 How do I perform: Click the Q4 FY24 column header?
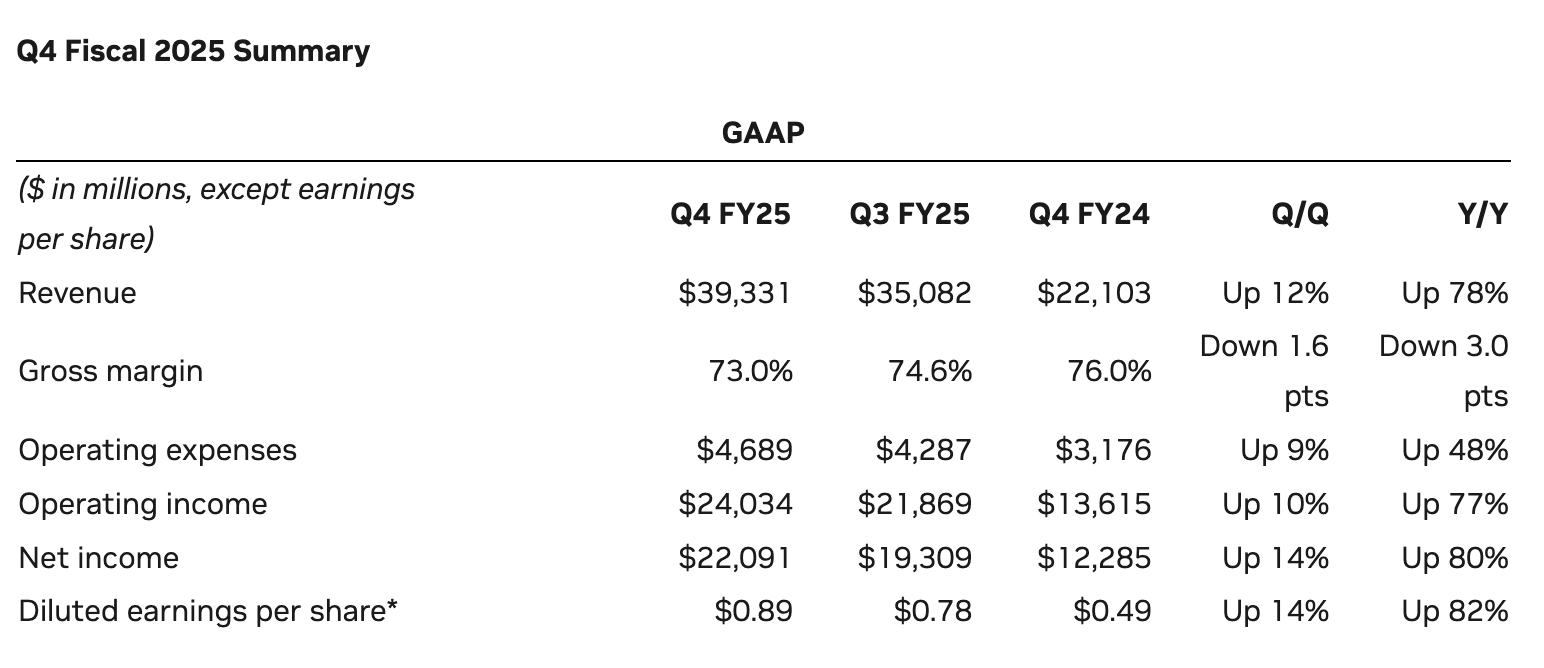(x=1089, y=214)
